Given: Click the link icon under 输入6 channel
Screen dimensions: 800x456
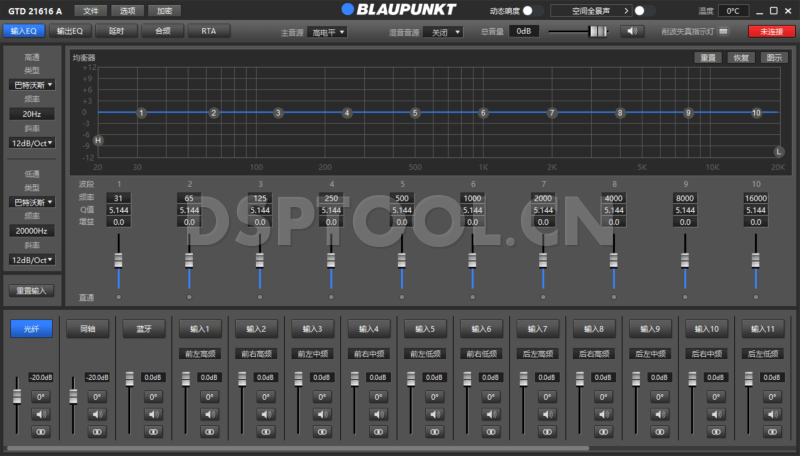Looking at the screenshot, I should click(x=491, y=432).
